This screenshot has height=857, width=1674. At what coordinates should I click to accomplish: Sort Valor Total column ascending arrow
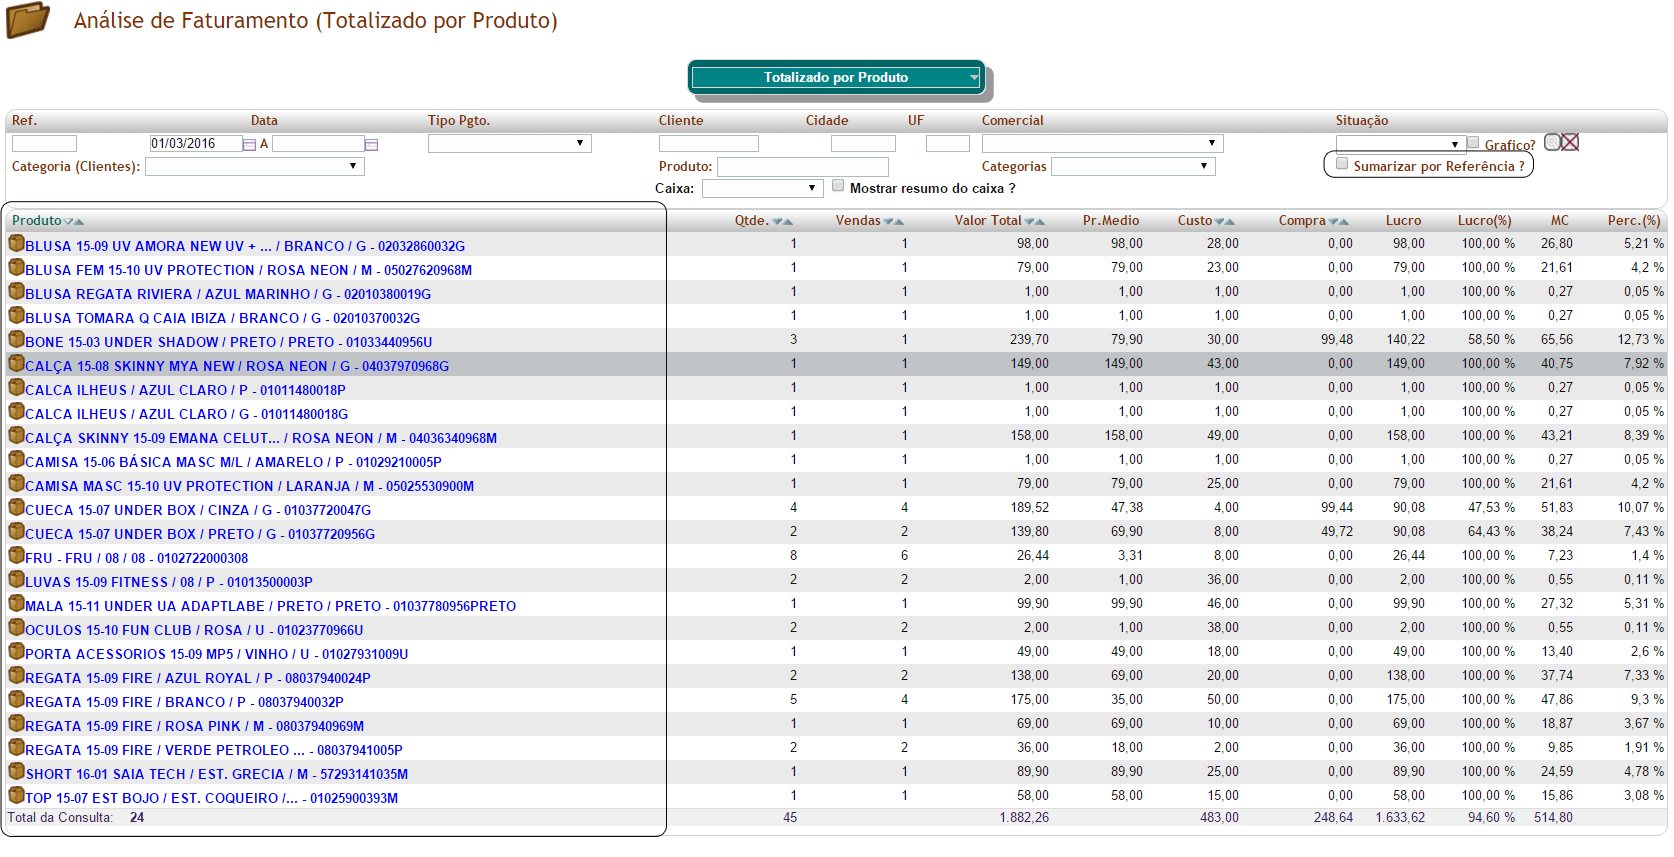click(x=1040, y=222)
